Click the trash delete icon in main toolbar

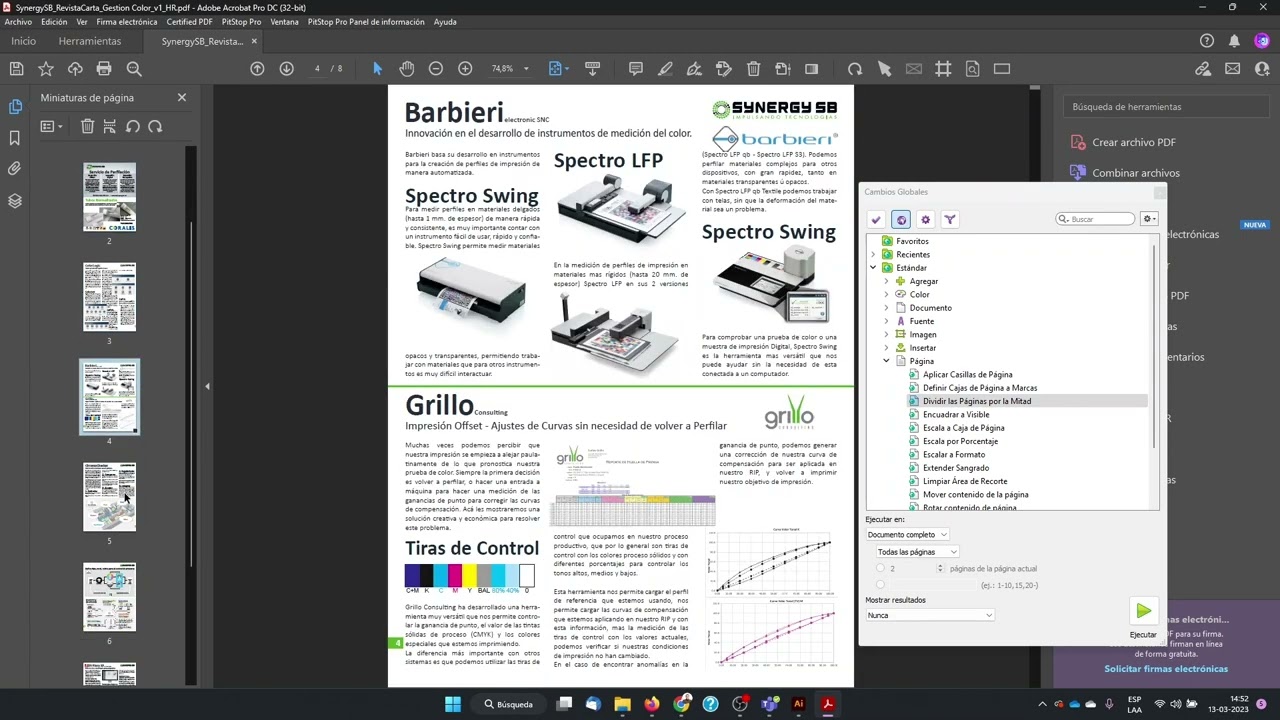click(x=754, y=69)
